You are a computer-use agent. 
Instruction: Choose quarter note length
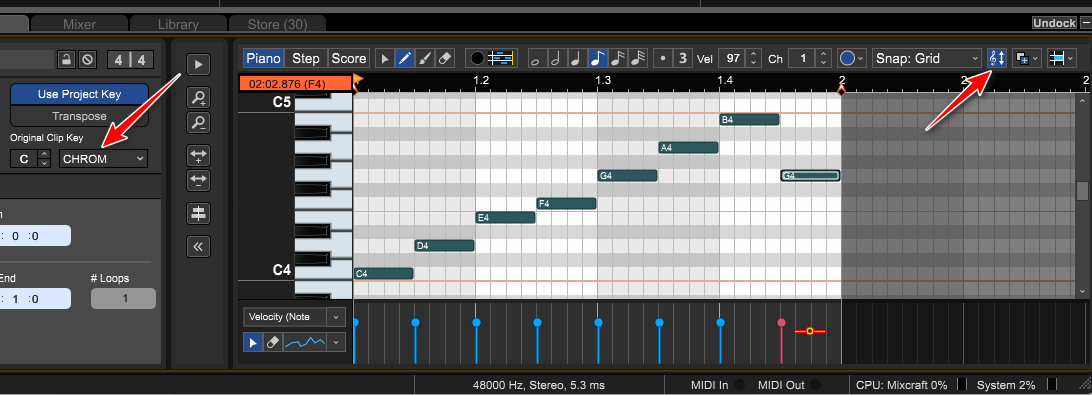(576, 59)
